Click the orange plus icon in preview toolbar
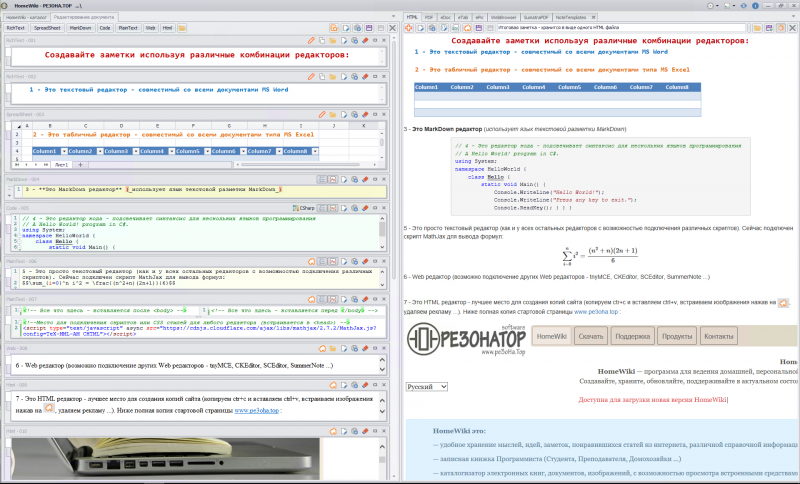This screenshot has height=484, width=800. tap(409, 28)
